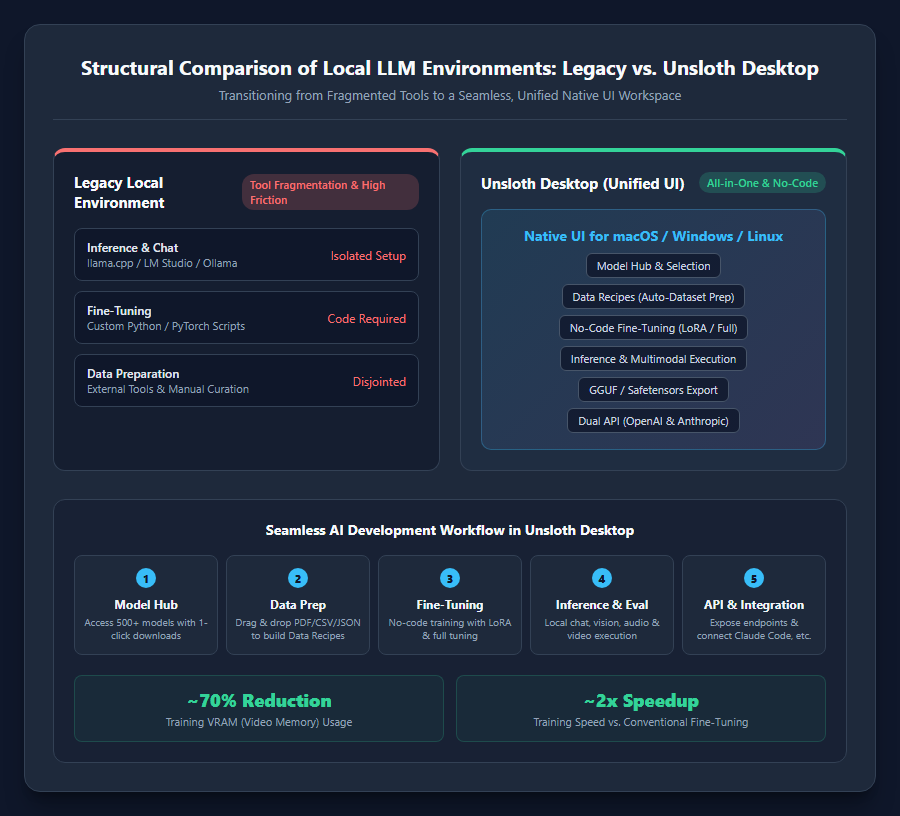Select the Dual API (OpenAI & Anthropic) pill
900x816 pixels.
653,421
